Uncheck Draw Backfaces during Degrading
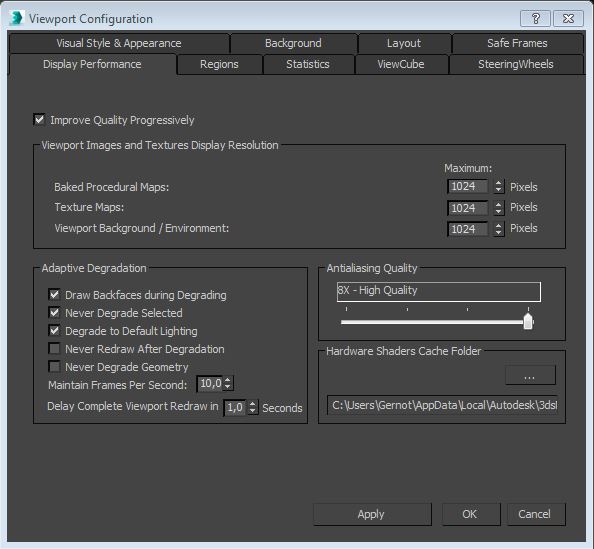This screenshot has height=549, width=594. point(55,294)
